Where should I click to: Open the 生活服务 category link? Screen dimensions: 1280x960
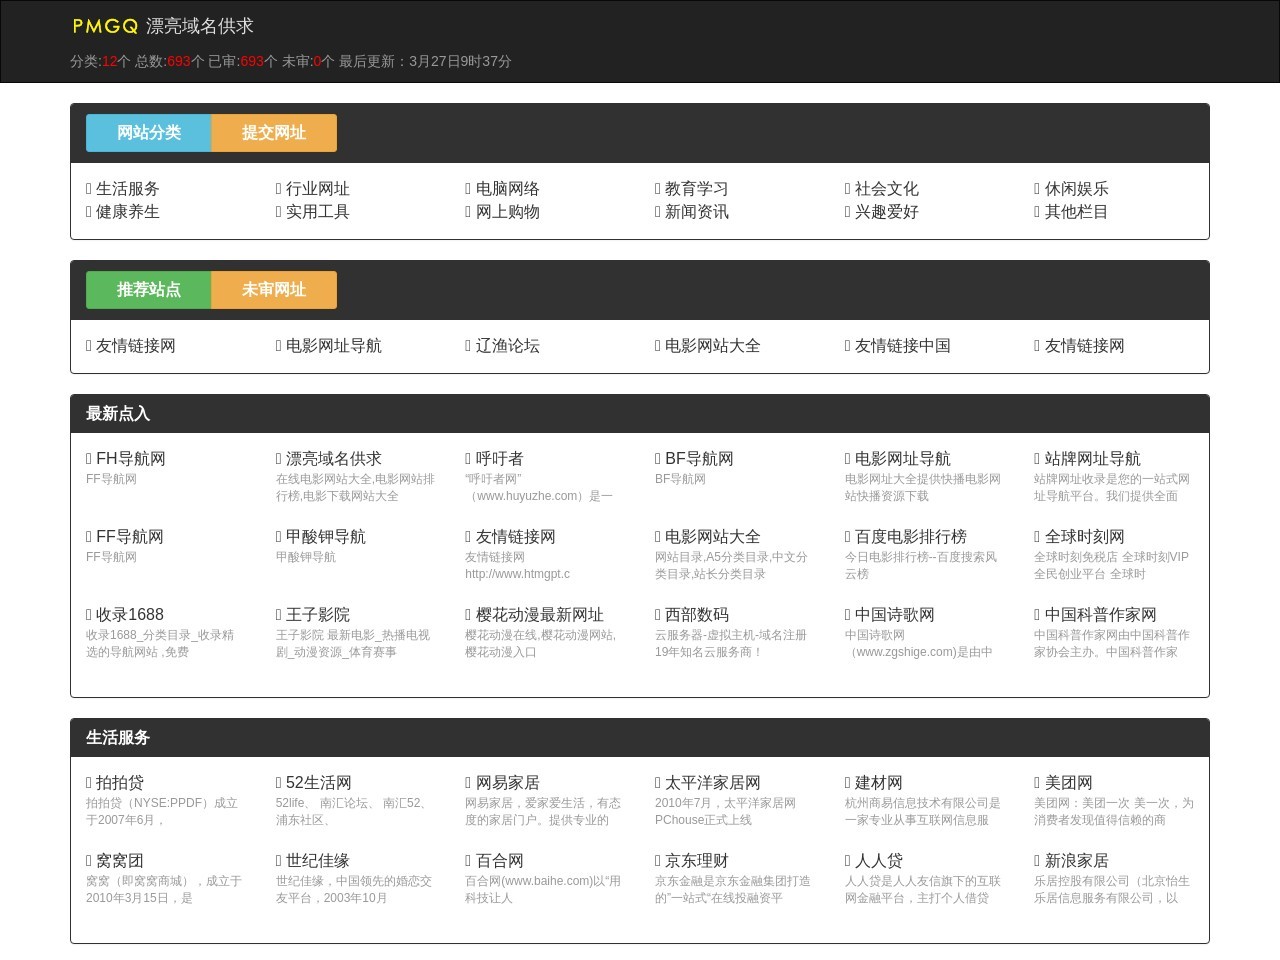(x=127, y=189)
